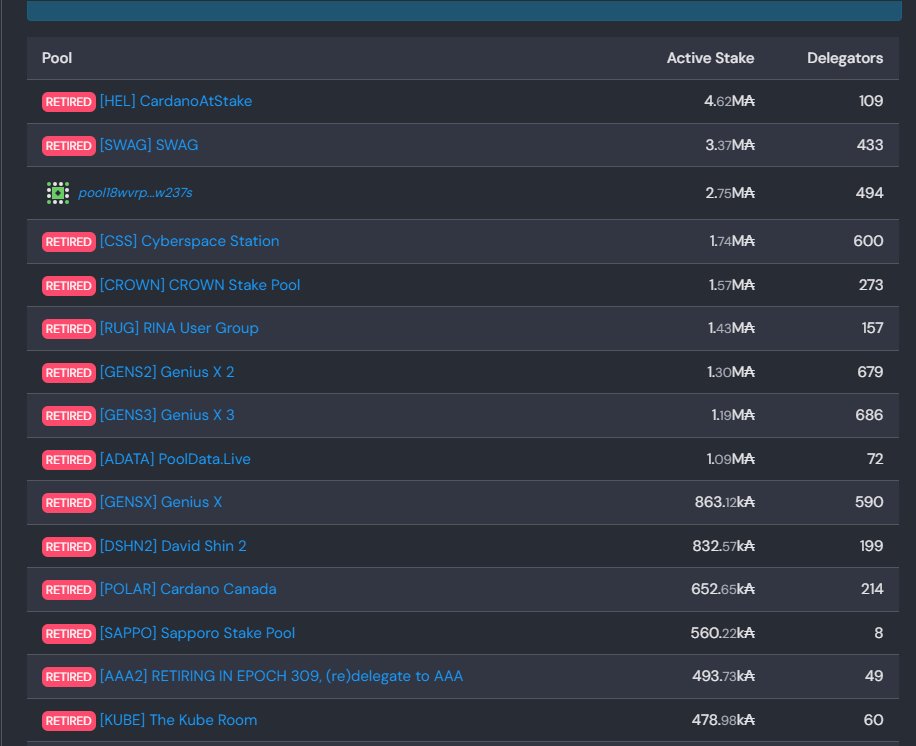Open [SAPPO] Sapporo Stake Pool link
Image resolution: width=916 pixels, height=746 pixels.
[x=197, y=633]
